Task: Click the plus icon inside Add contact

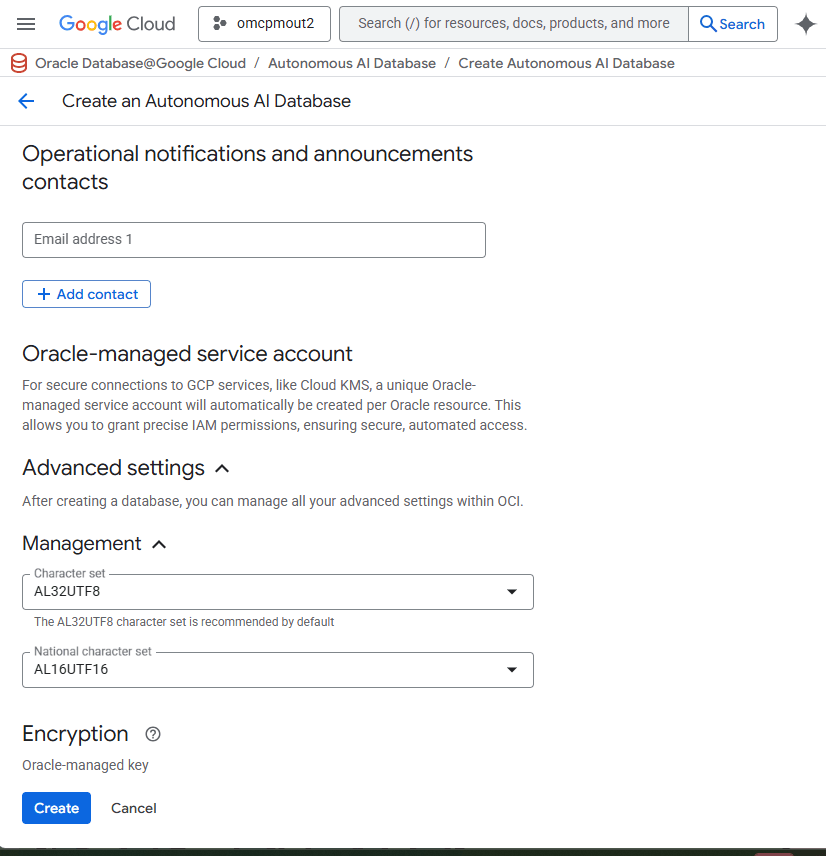Action: pyautogui.click(x=44, y=293)
